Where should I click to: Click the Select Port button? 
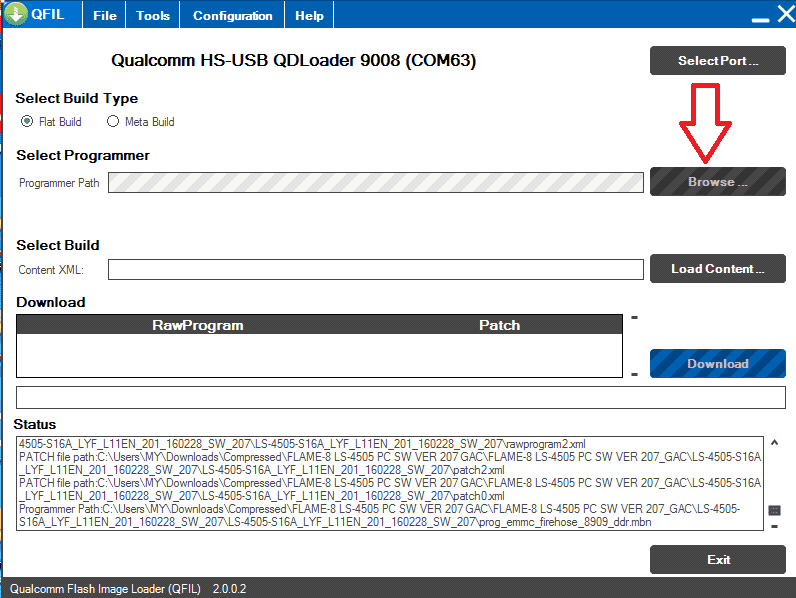[x=718, y=61]
